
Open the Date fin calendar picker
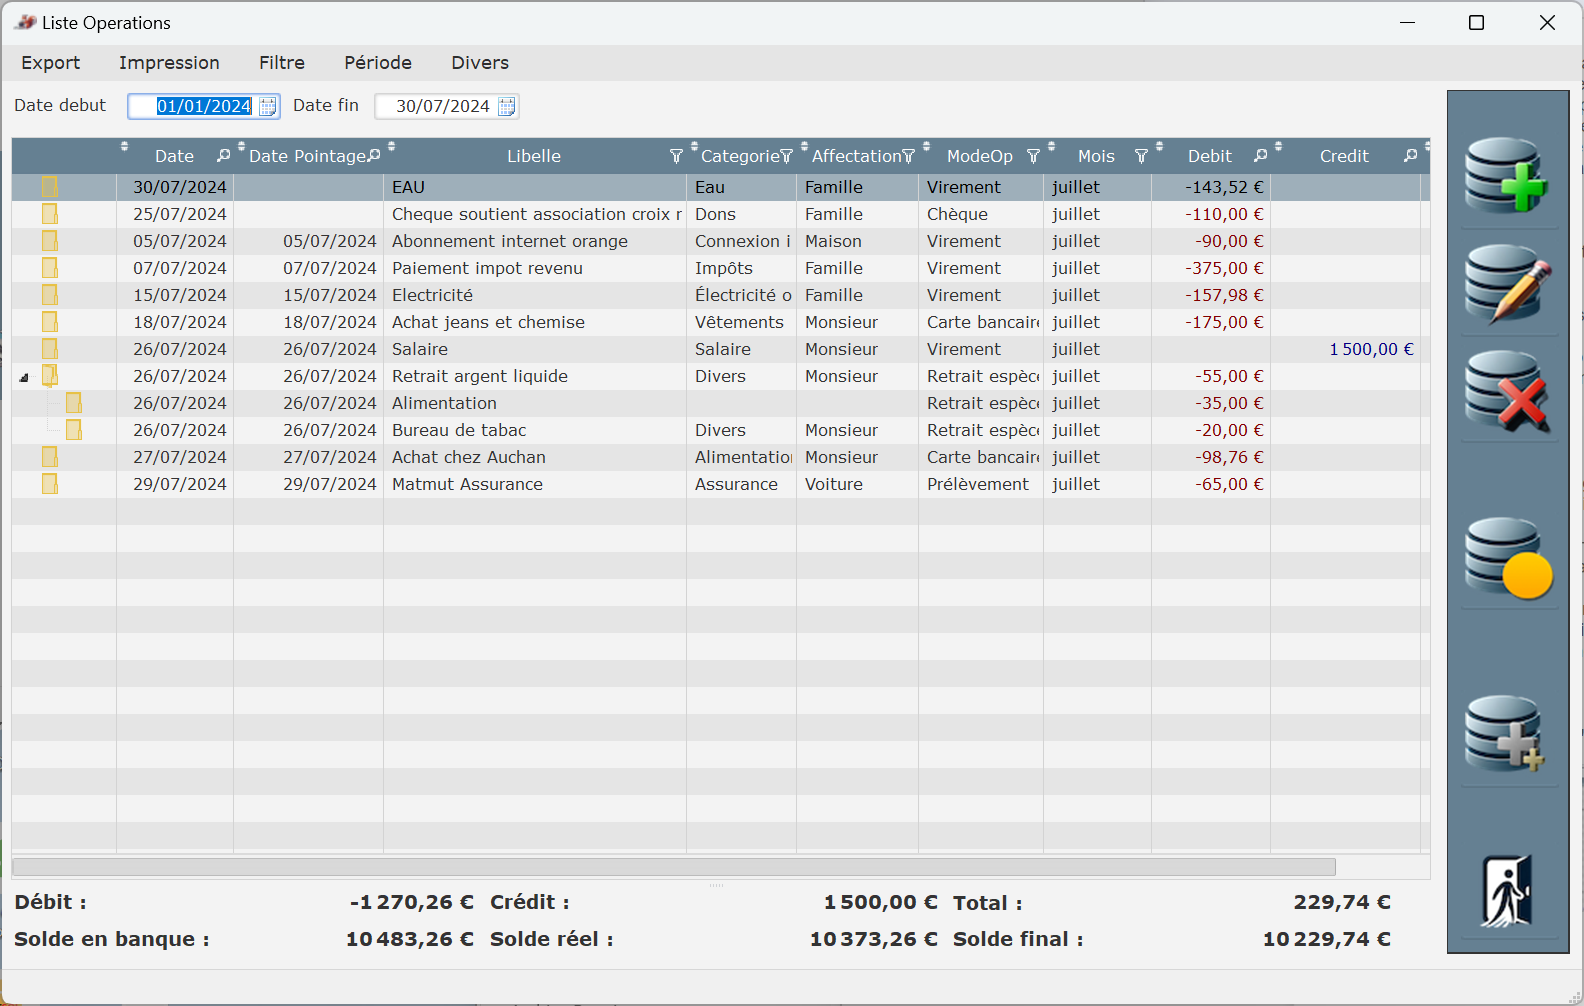(x=507, y=107)
